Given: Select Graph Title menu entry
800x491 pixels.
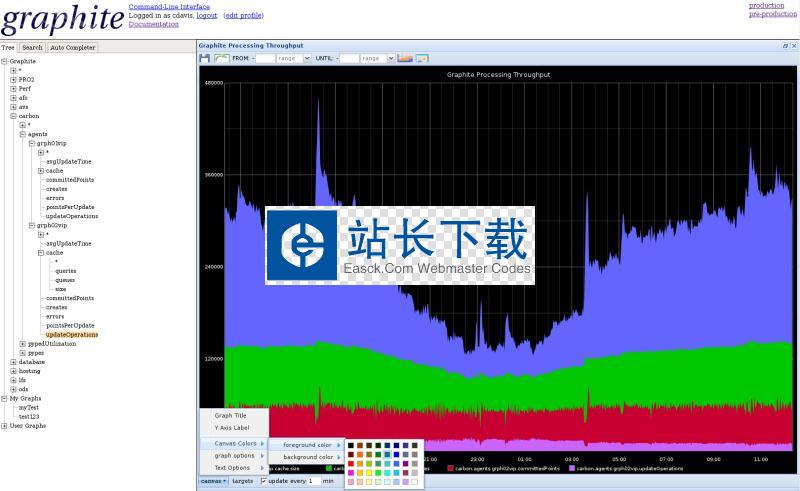Looking at the screenshot, I should 230,415.
